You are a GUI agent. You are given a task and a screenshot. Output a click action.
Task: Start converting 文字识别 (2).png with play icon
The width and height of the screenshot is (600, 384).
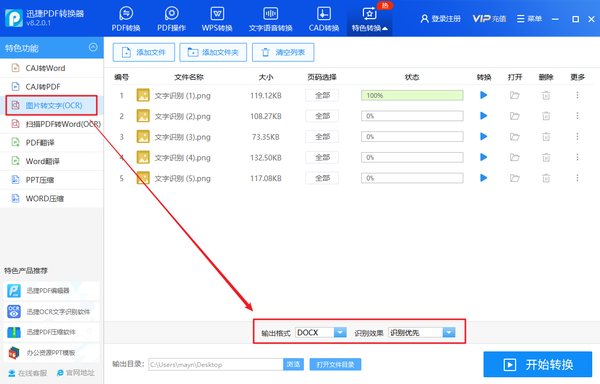[x=484, y=116]
